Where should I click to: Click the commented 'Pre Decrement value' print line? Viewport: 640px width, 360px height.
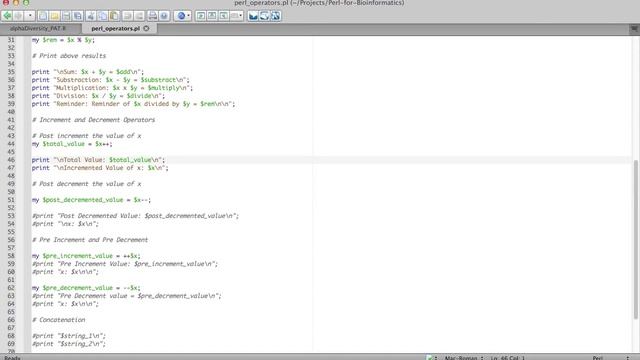click(127, 296)
